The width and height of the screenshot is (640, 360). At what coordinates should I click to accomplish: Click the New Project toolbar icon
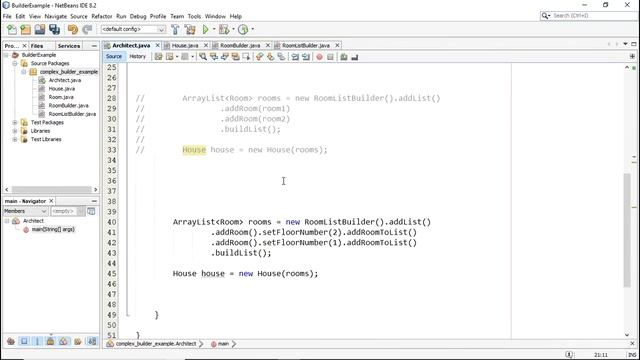(x=26, y=29)
